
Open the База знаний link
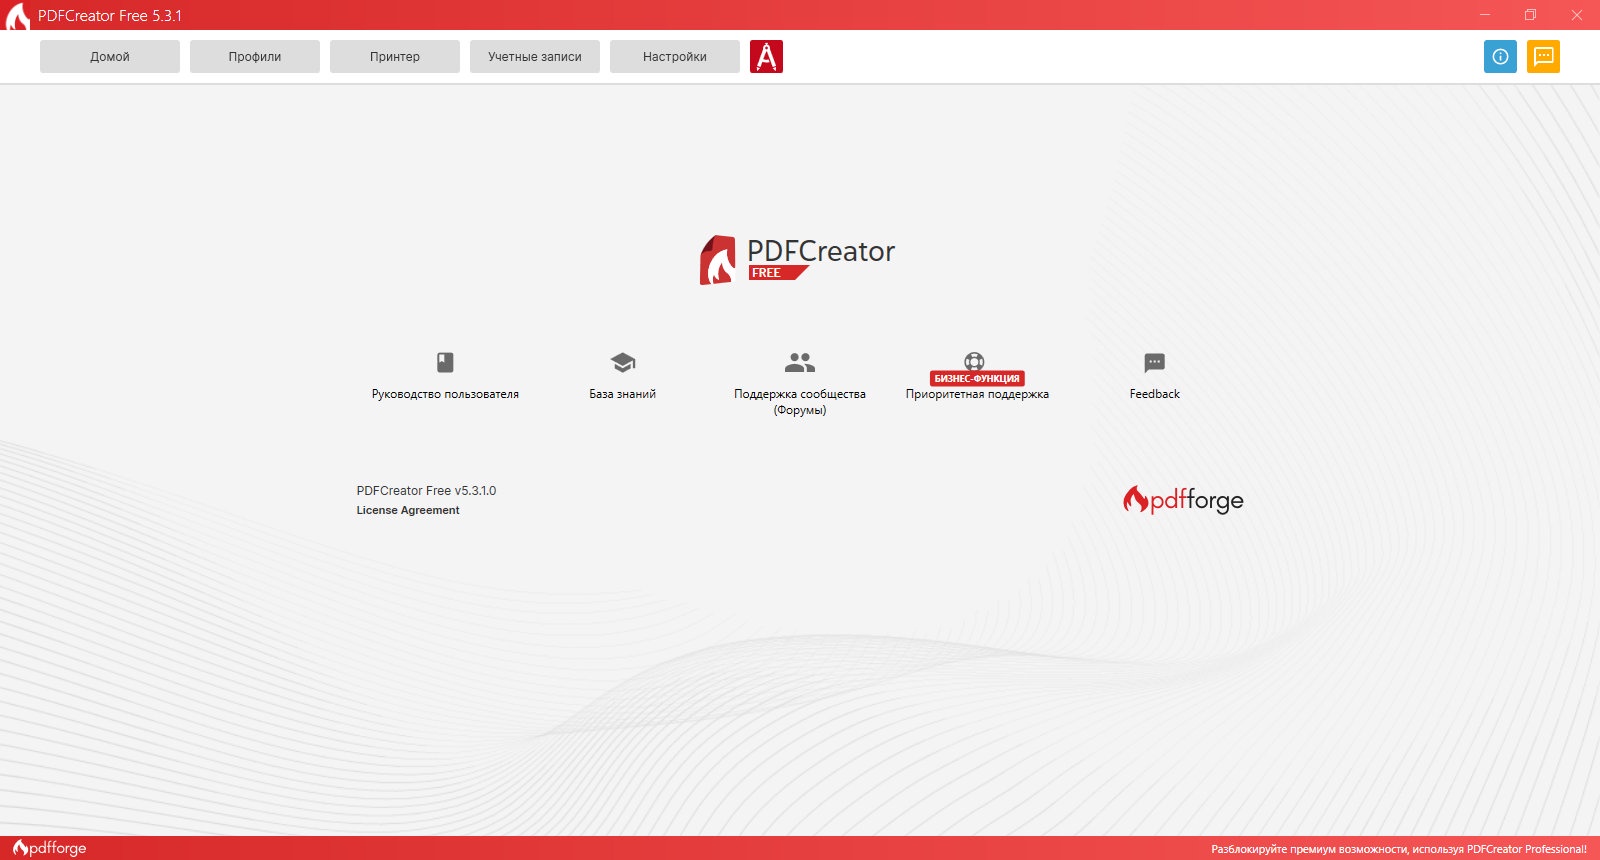(623, 394)
